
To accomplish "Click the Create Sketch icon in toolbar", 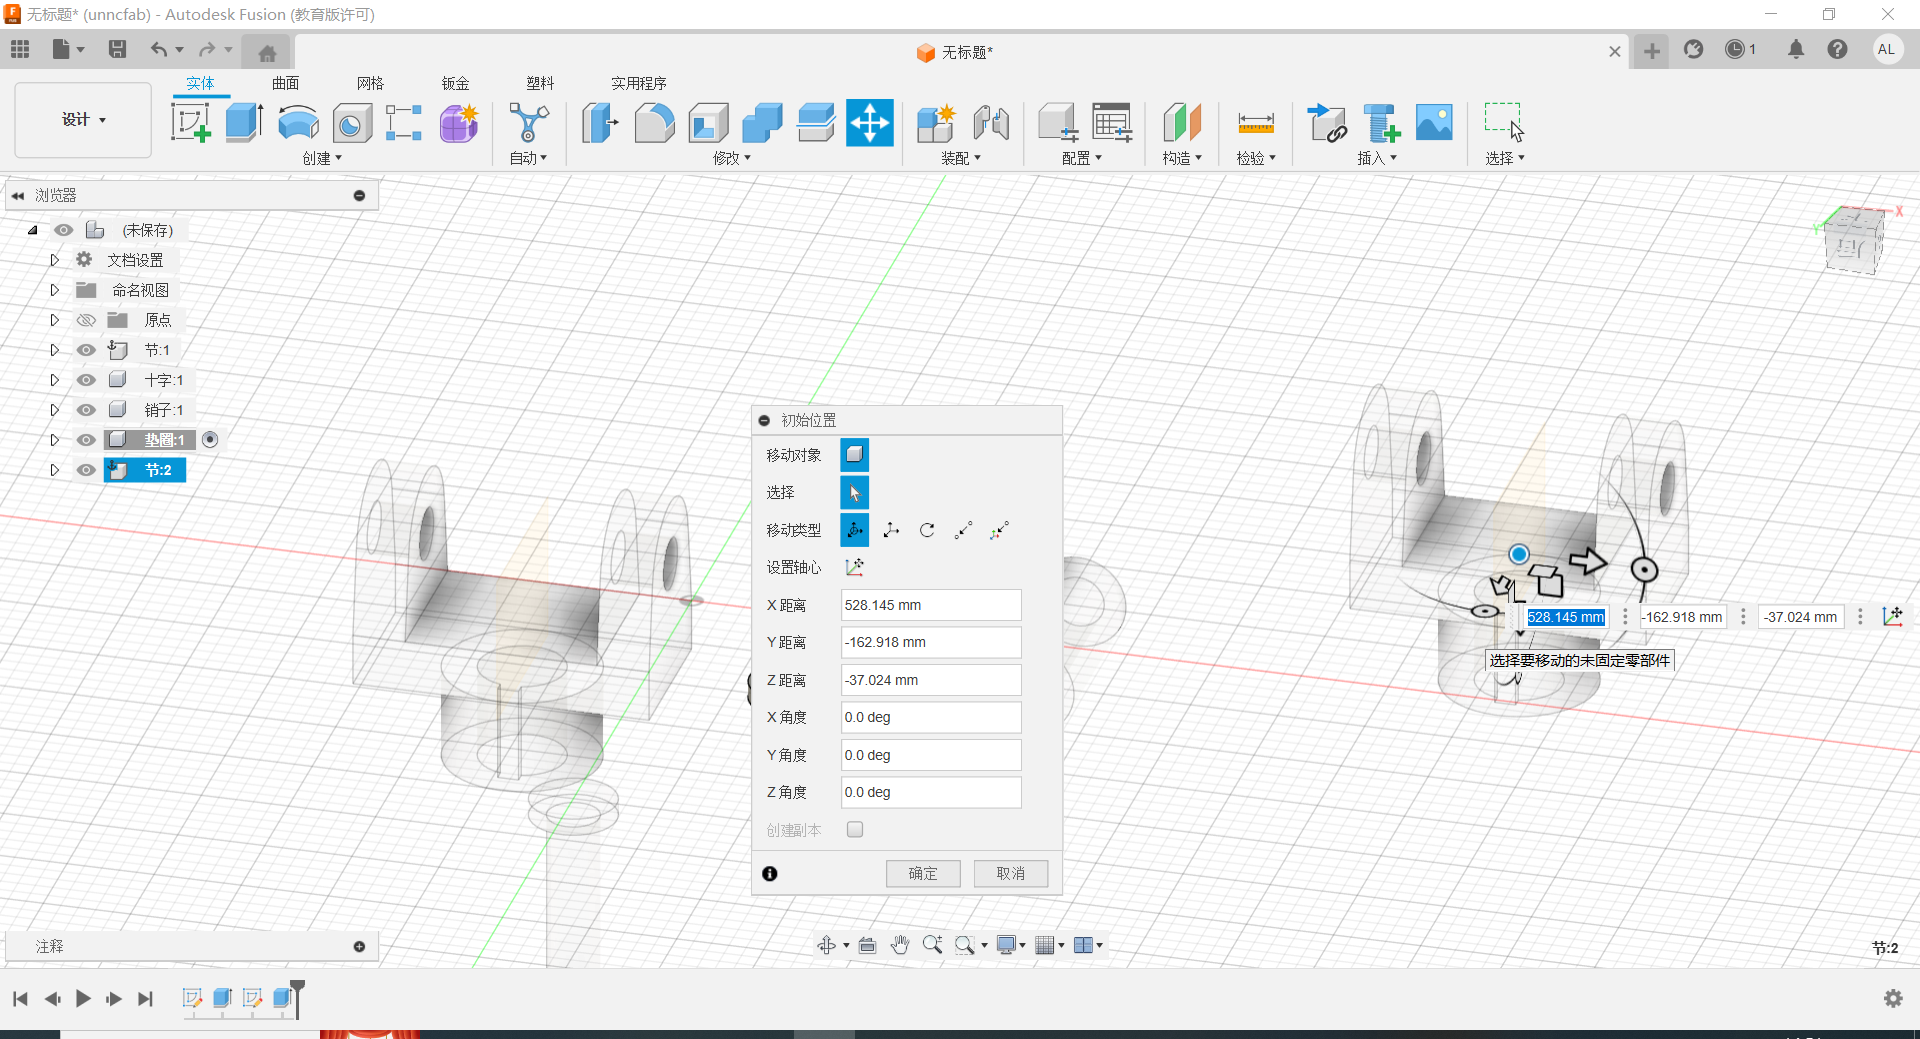I will 190,124.
